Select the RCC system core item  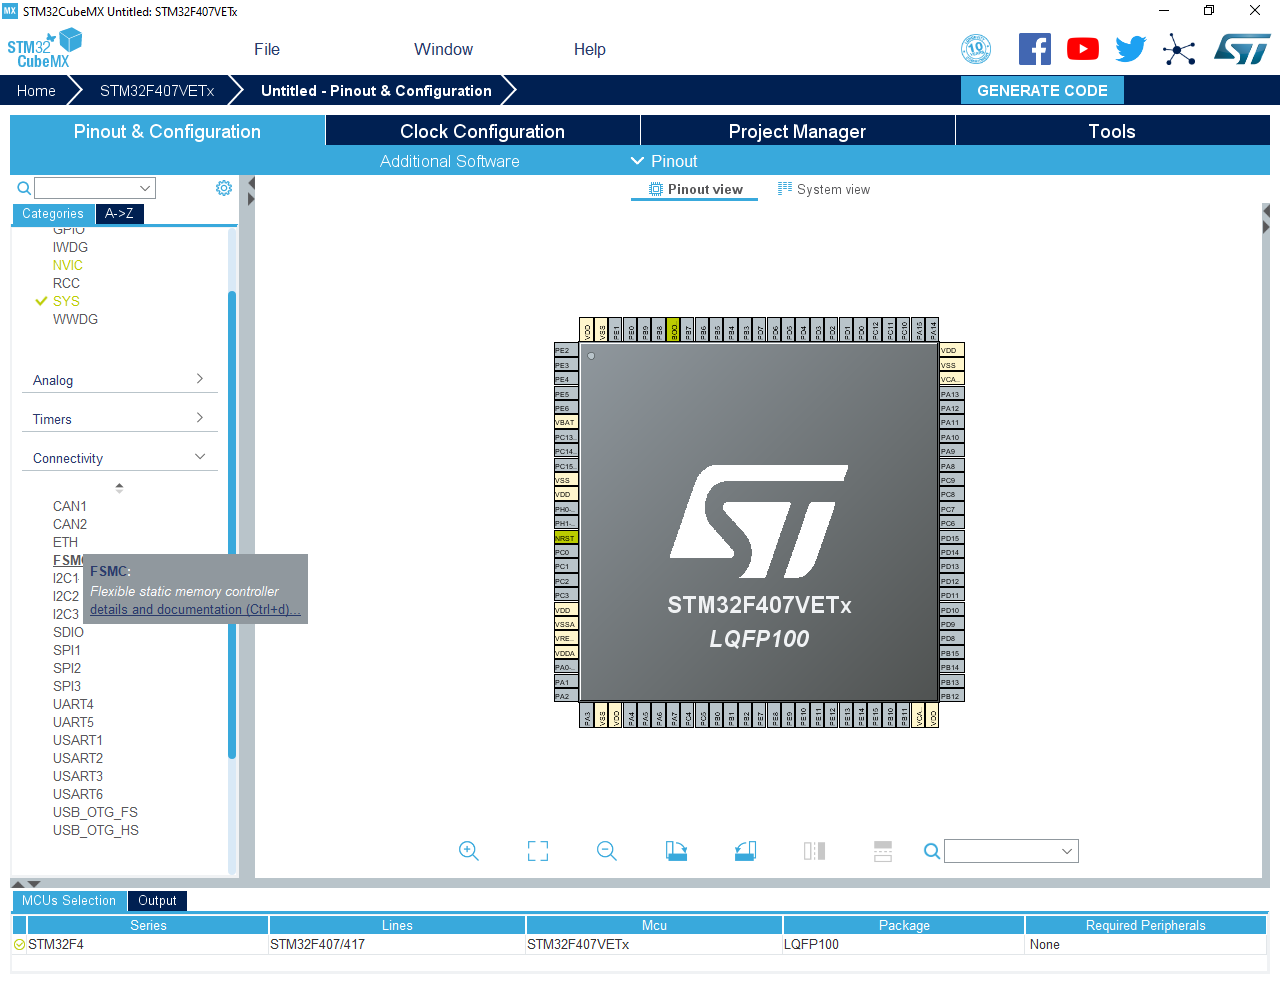[x=66, y=283]
